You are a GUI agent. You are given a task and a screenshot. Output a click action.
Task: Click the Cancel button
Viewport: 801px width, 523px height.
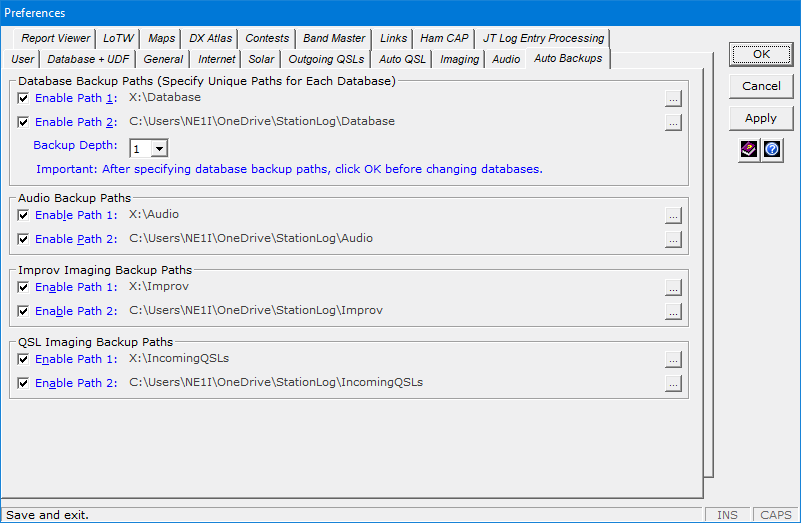(x=761, y=86)
